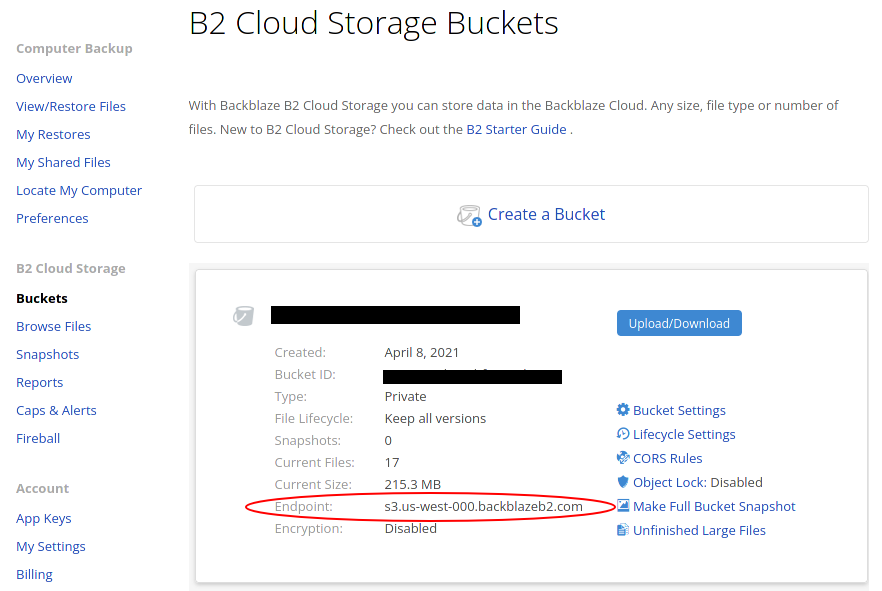The image size is (882, 591).
Task: Click the shield icon for Object Lock
Action: pos(623,482)
